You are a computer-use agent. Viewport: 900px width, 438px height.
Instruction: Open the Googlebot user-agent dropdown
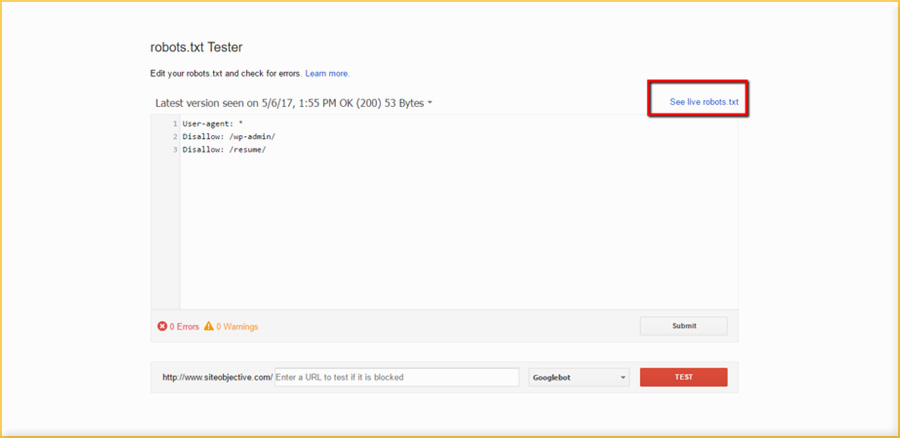coord(579,377)
